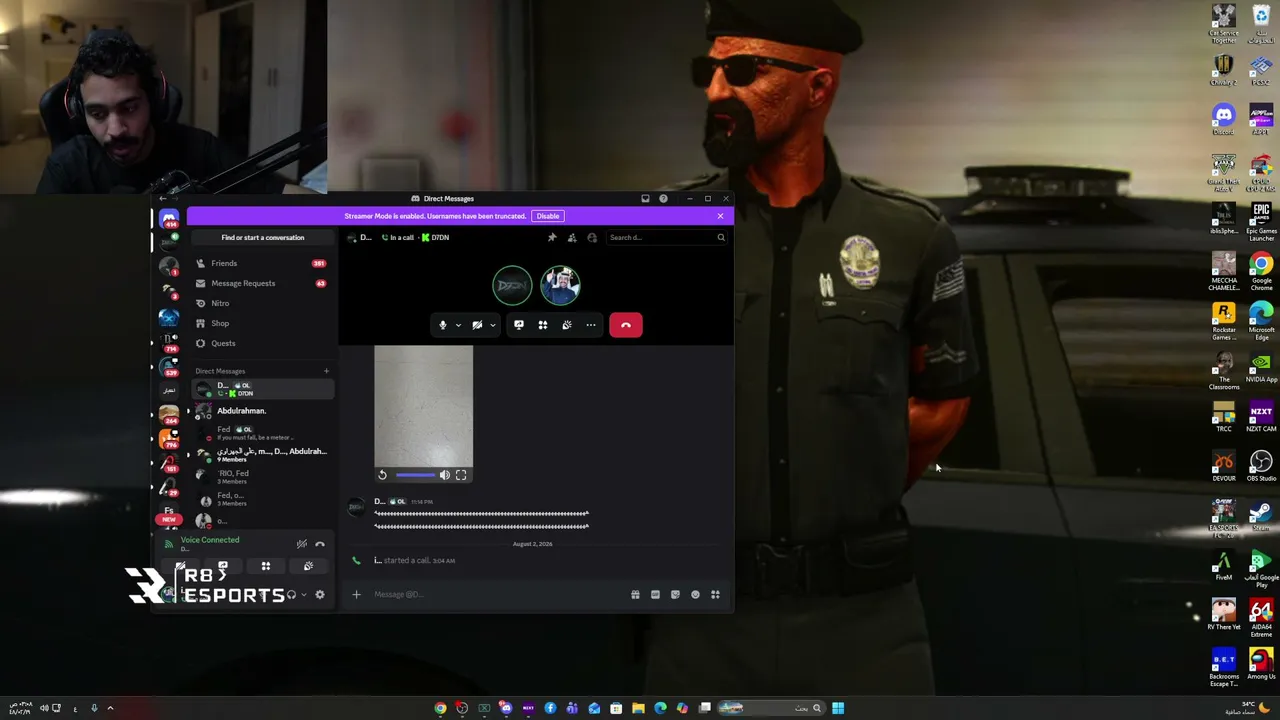Open Among Us desktop shortcut

(x=1261, y=665)
